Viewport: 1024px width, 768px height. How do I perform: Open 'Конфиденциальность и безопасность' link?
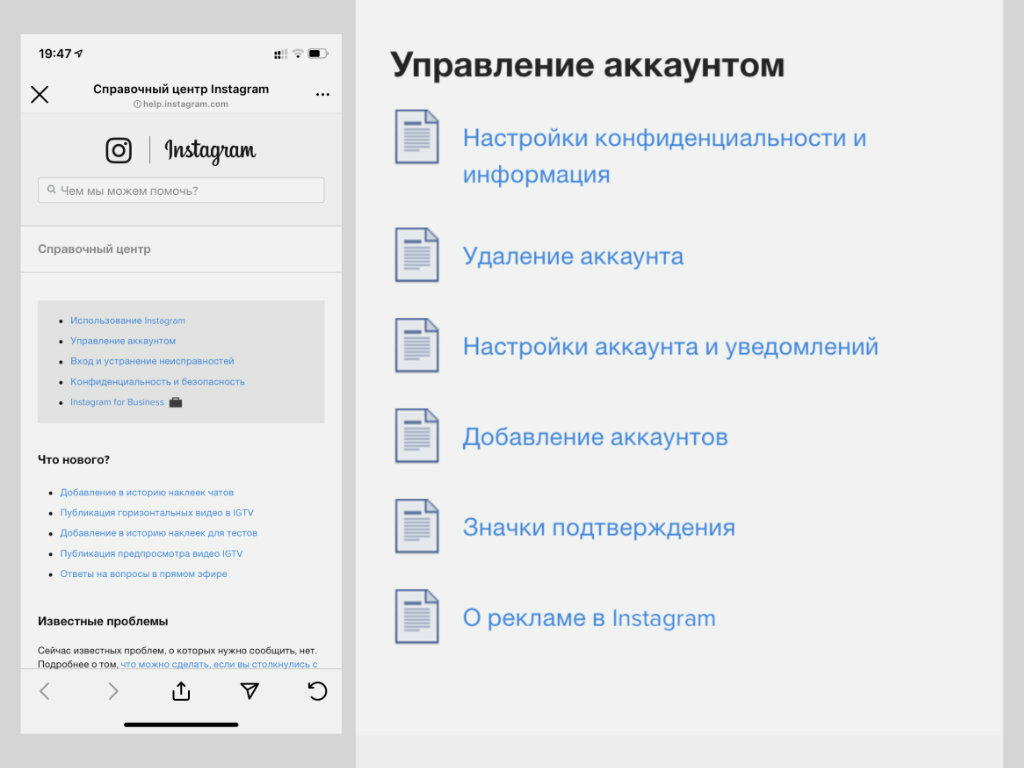[157, 381]
